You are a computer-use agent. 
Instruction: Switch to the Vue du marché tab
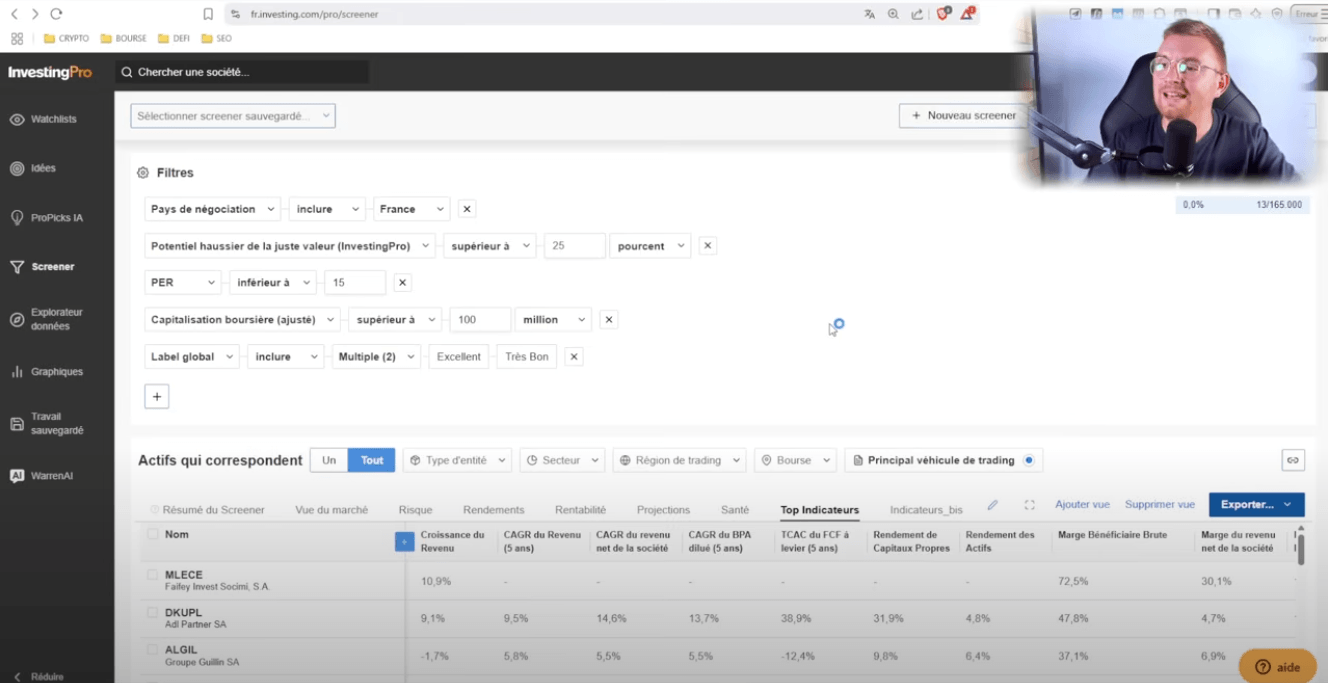(x=332, y=510)
